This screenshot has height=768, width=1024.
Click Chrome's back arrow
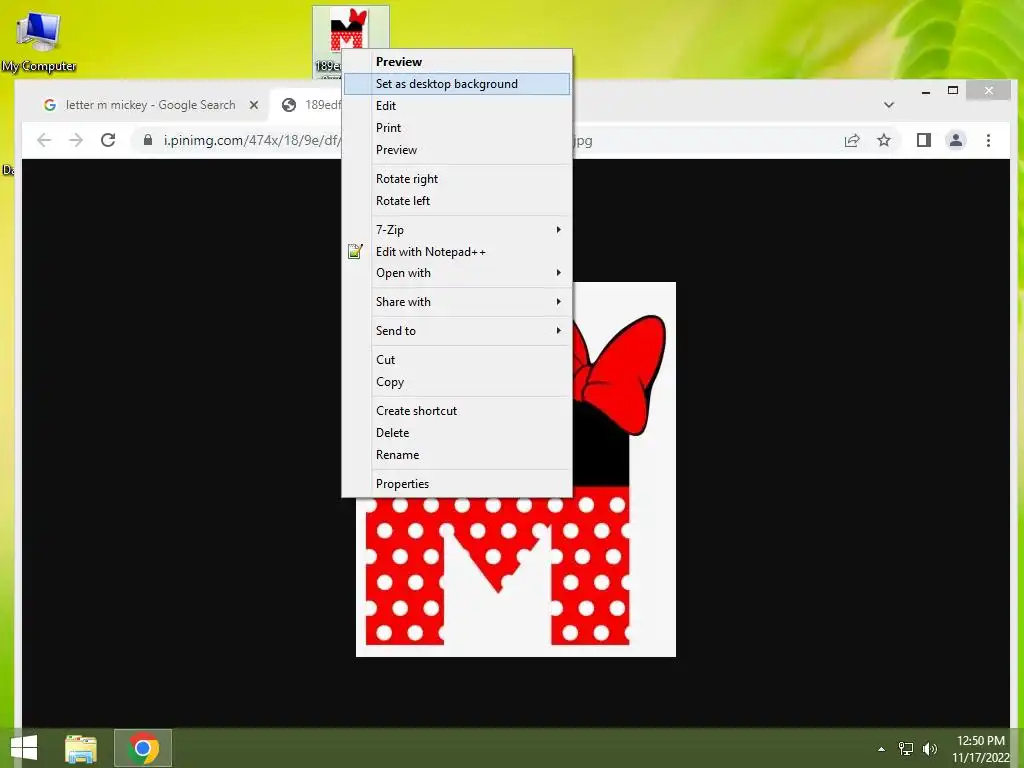pyautogui.click(x=44, y=140)
